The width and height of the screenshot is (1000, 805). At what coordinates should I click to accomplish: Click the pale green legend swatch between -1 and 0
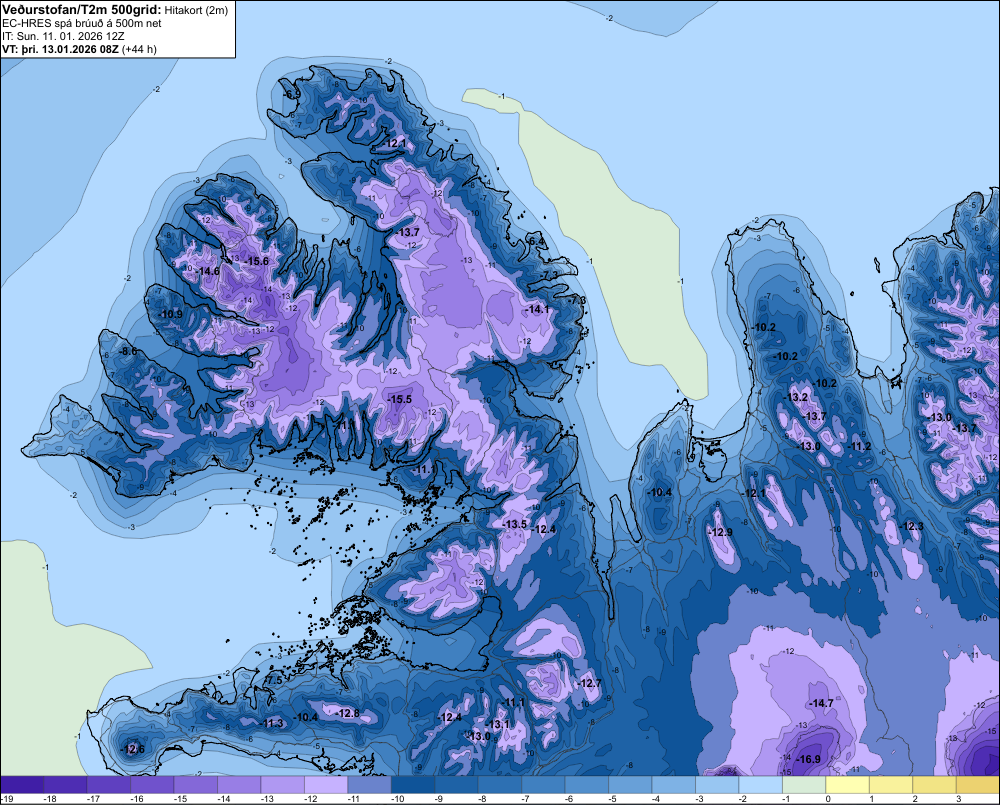(804, 784)
